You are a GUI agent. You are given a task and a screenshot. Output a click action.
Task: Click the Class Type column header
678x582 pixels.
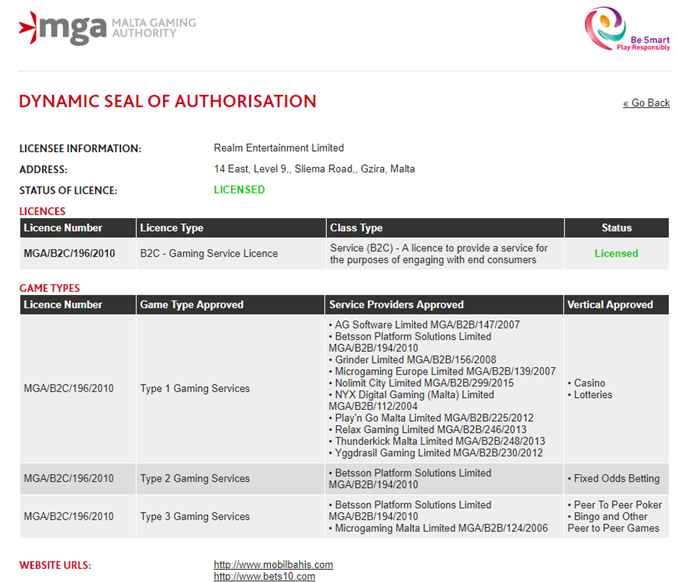[x=445, y=228]
